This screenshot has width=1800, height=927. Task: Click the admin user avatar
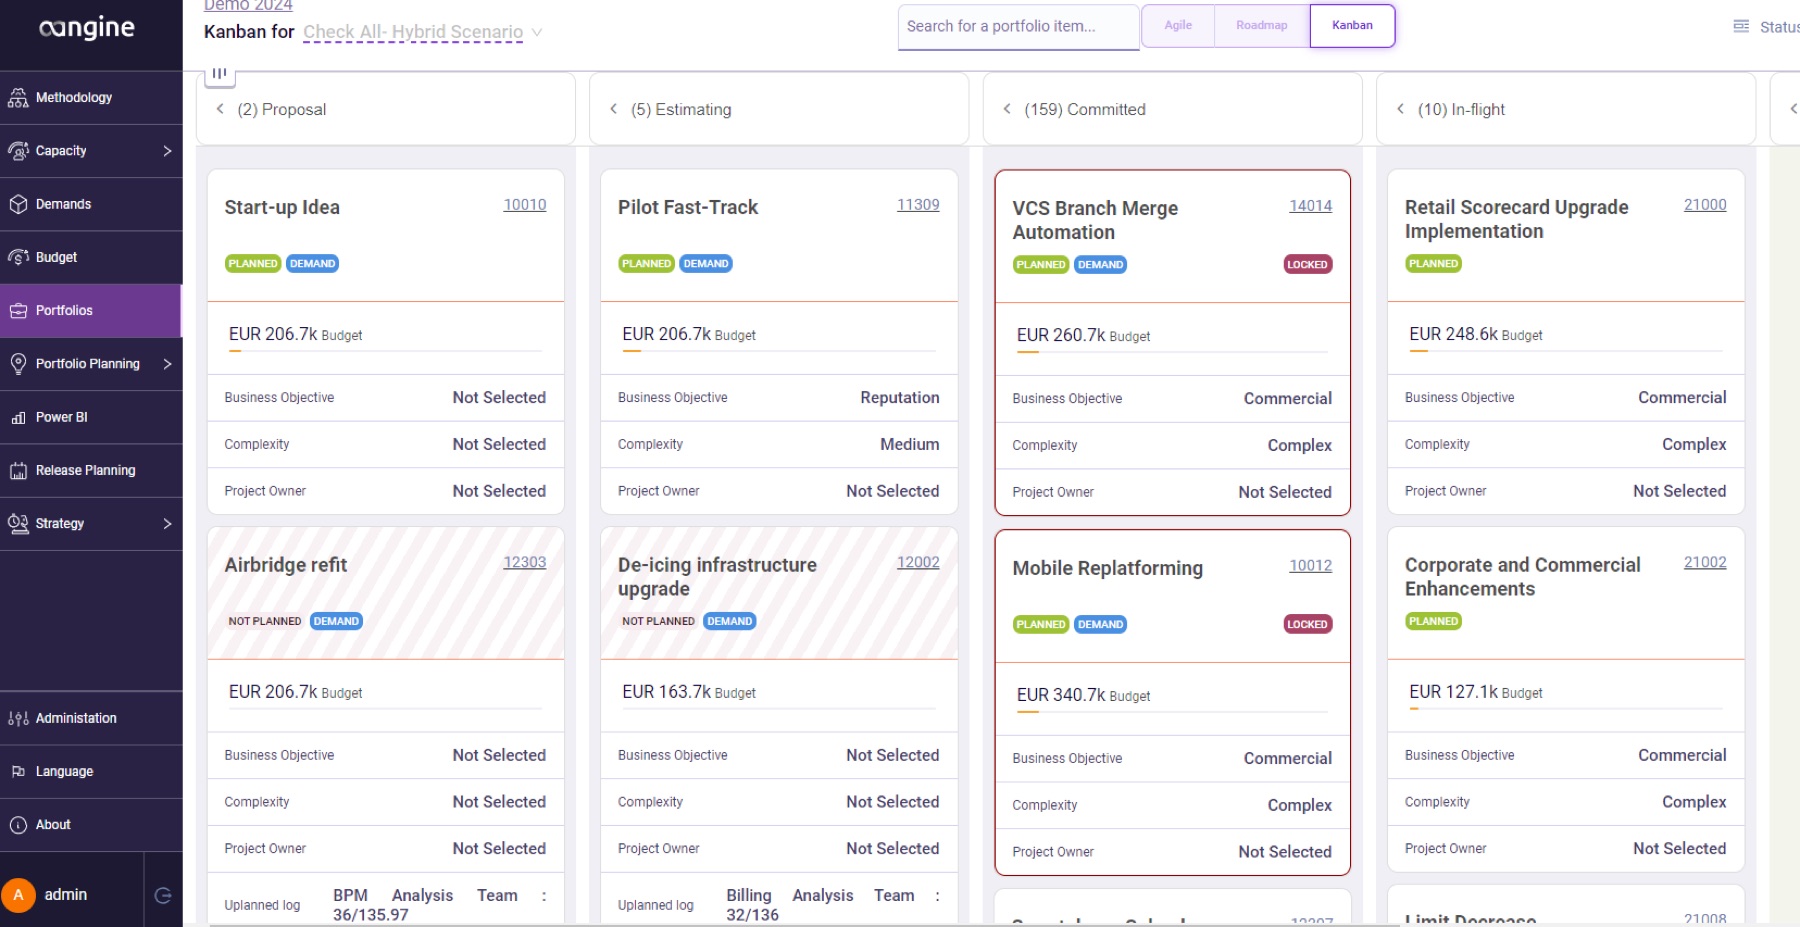(18, 895)
